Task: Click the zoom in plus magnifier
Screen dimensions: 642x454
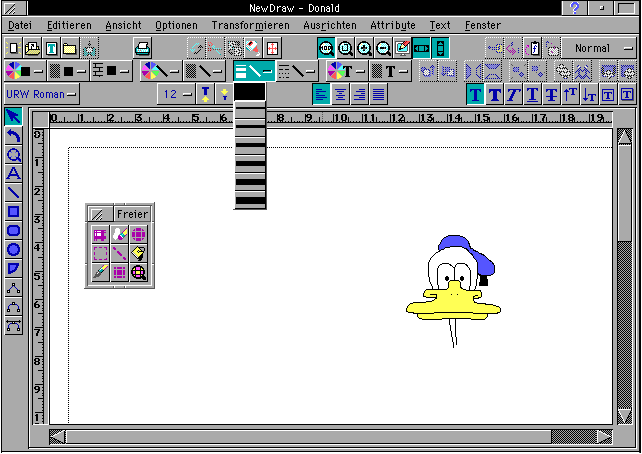Action: [364, 48]
